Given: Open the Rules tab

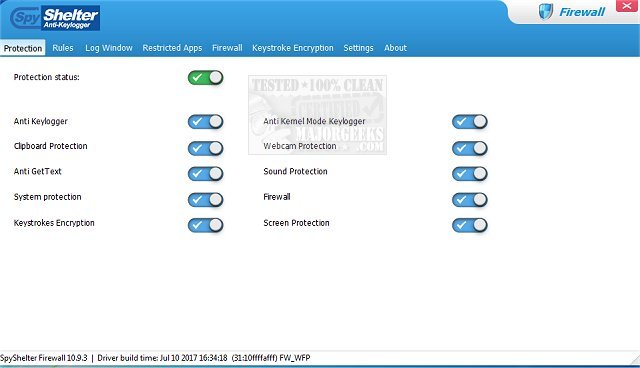Looking at the screenshot, I should coord(63,48).
